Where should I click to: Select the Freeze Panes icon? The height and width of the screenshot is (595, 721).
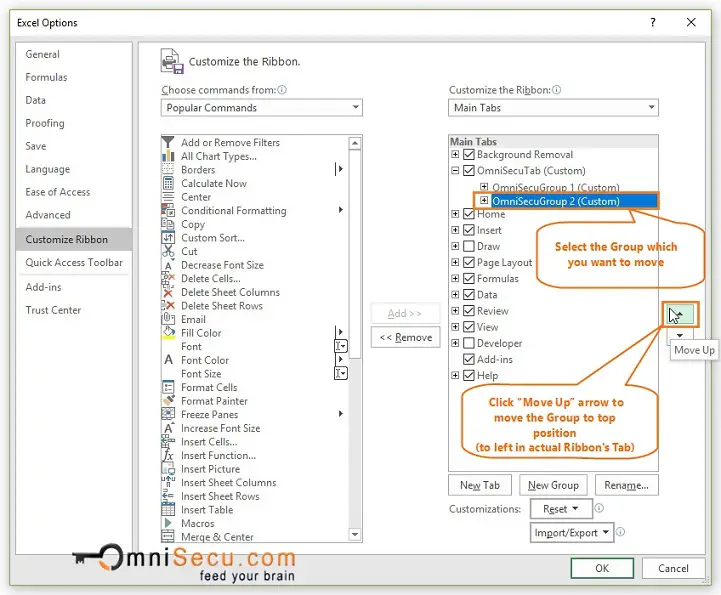point(168,414)
